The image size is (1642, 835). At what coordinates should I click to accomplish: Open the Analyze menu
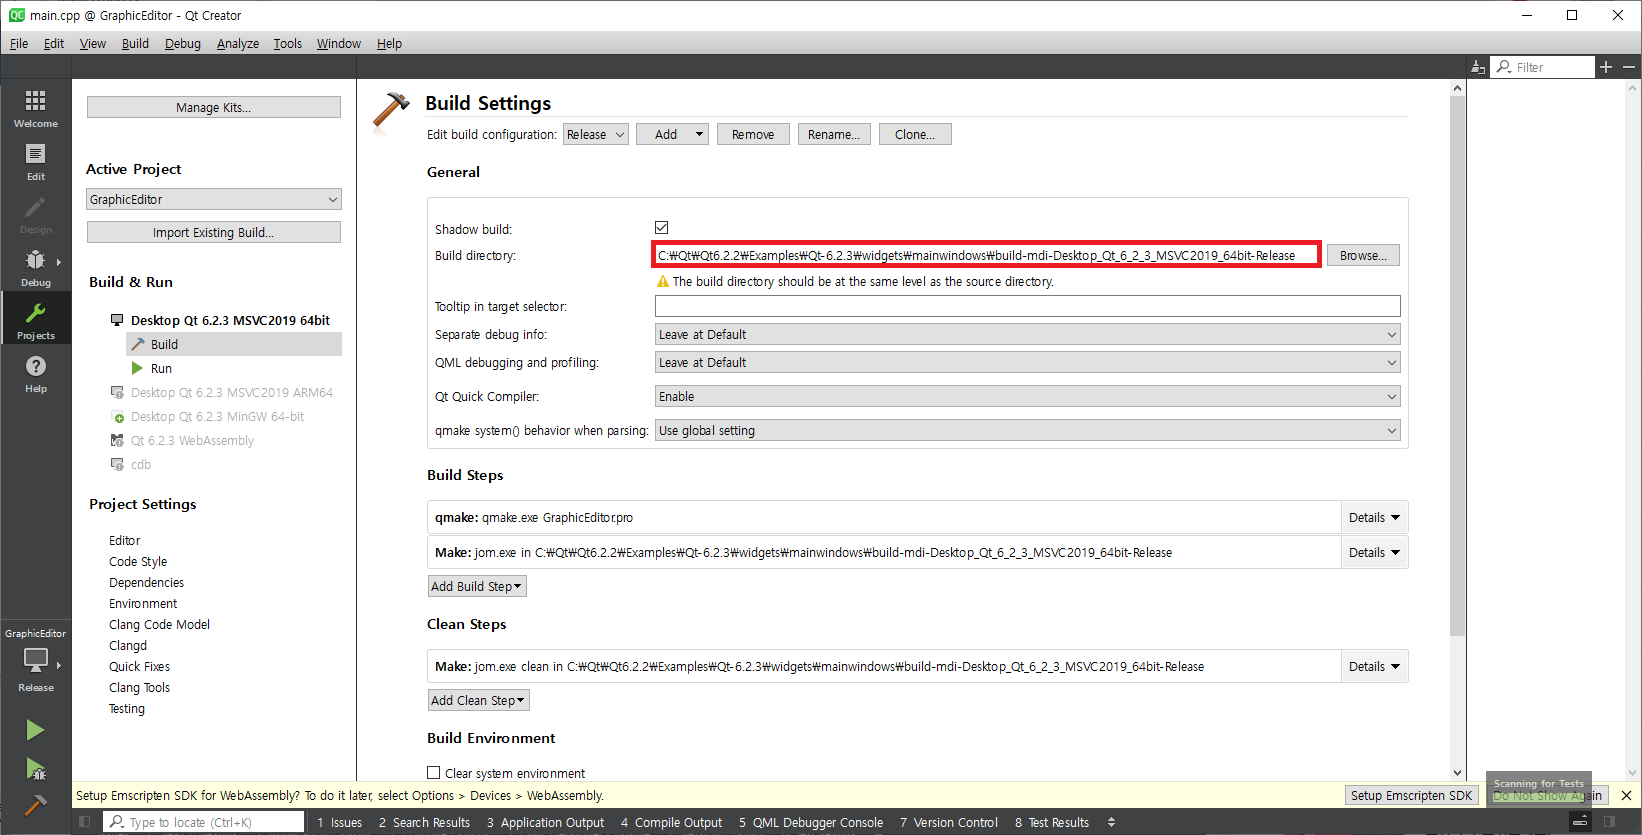click(x=238, y=43)
